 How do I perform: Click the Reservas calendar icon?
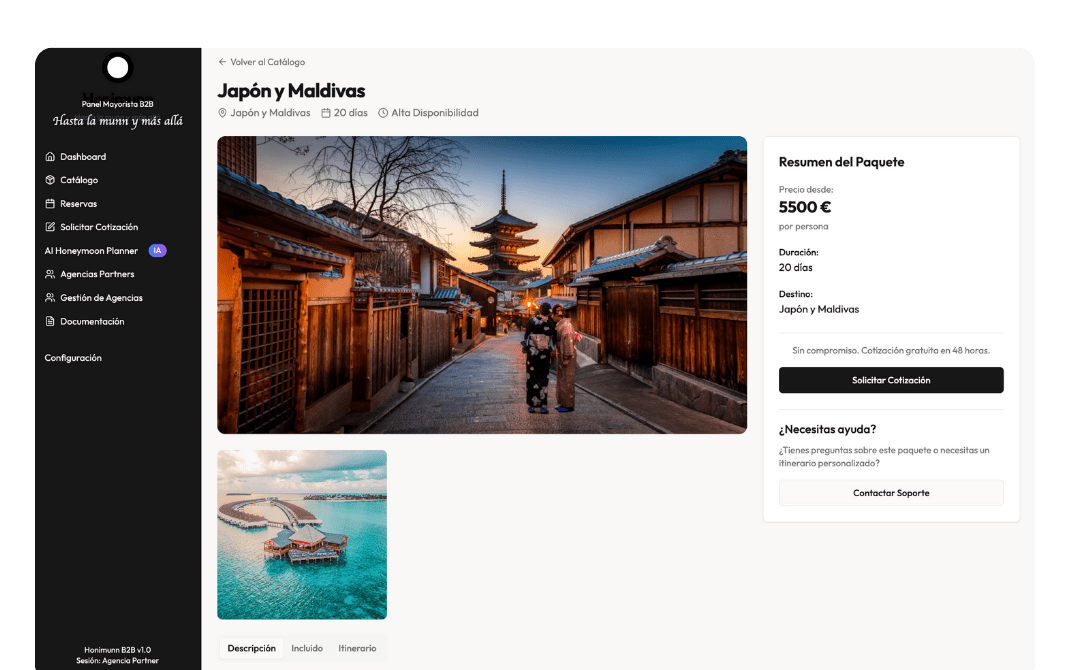coord(50,204)
